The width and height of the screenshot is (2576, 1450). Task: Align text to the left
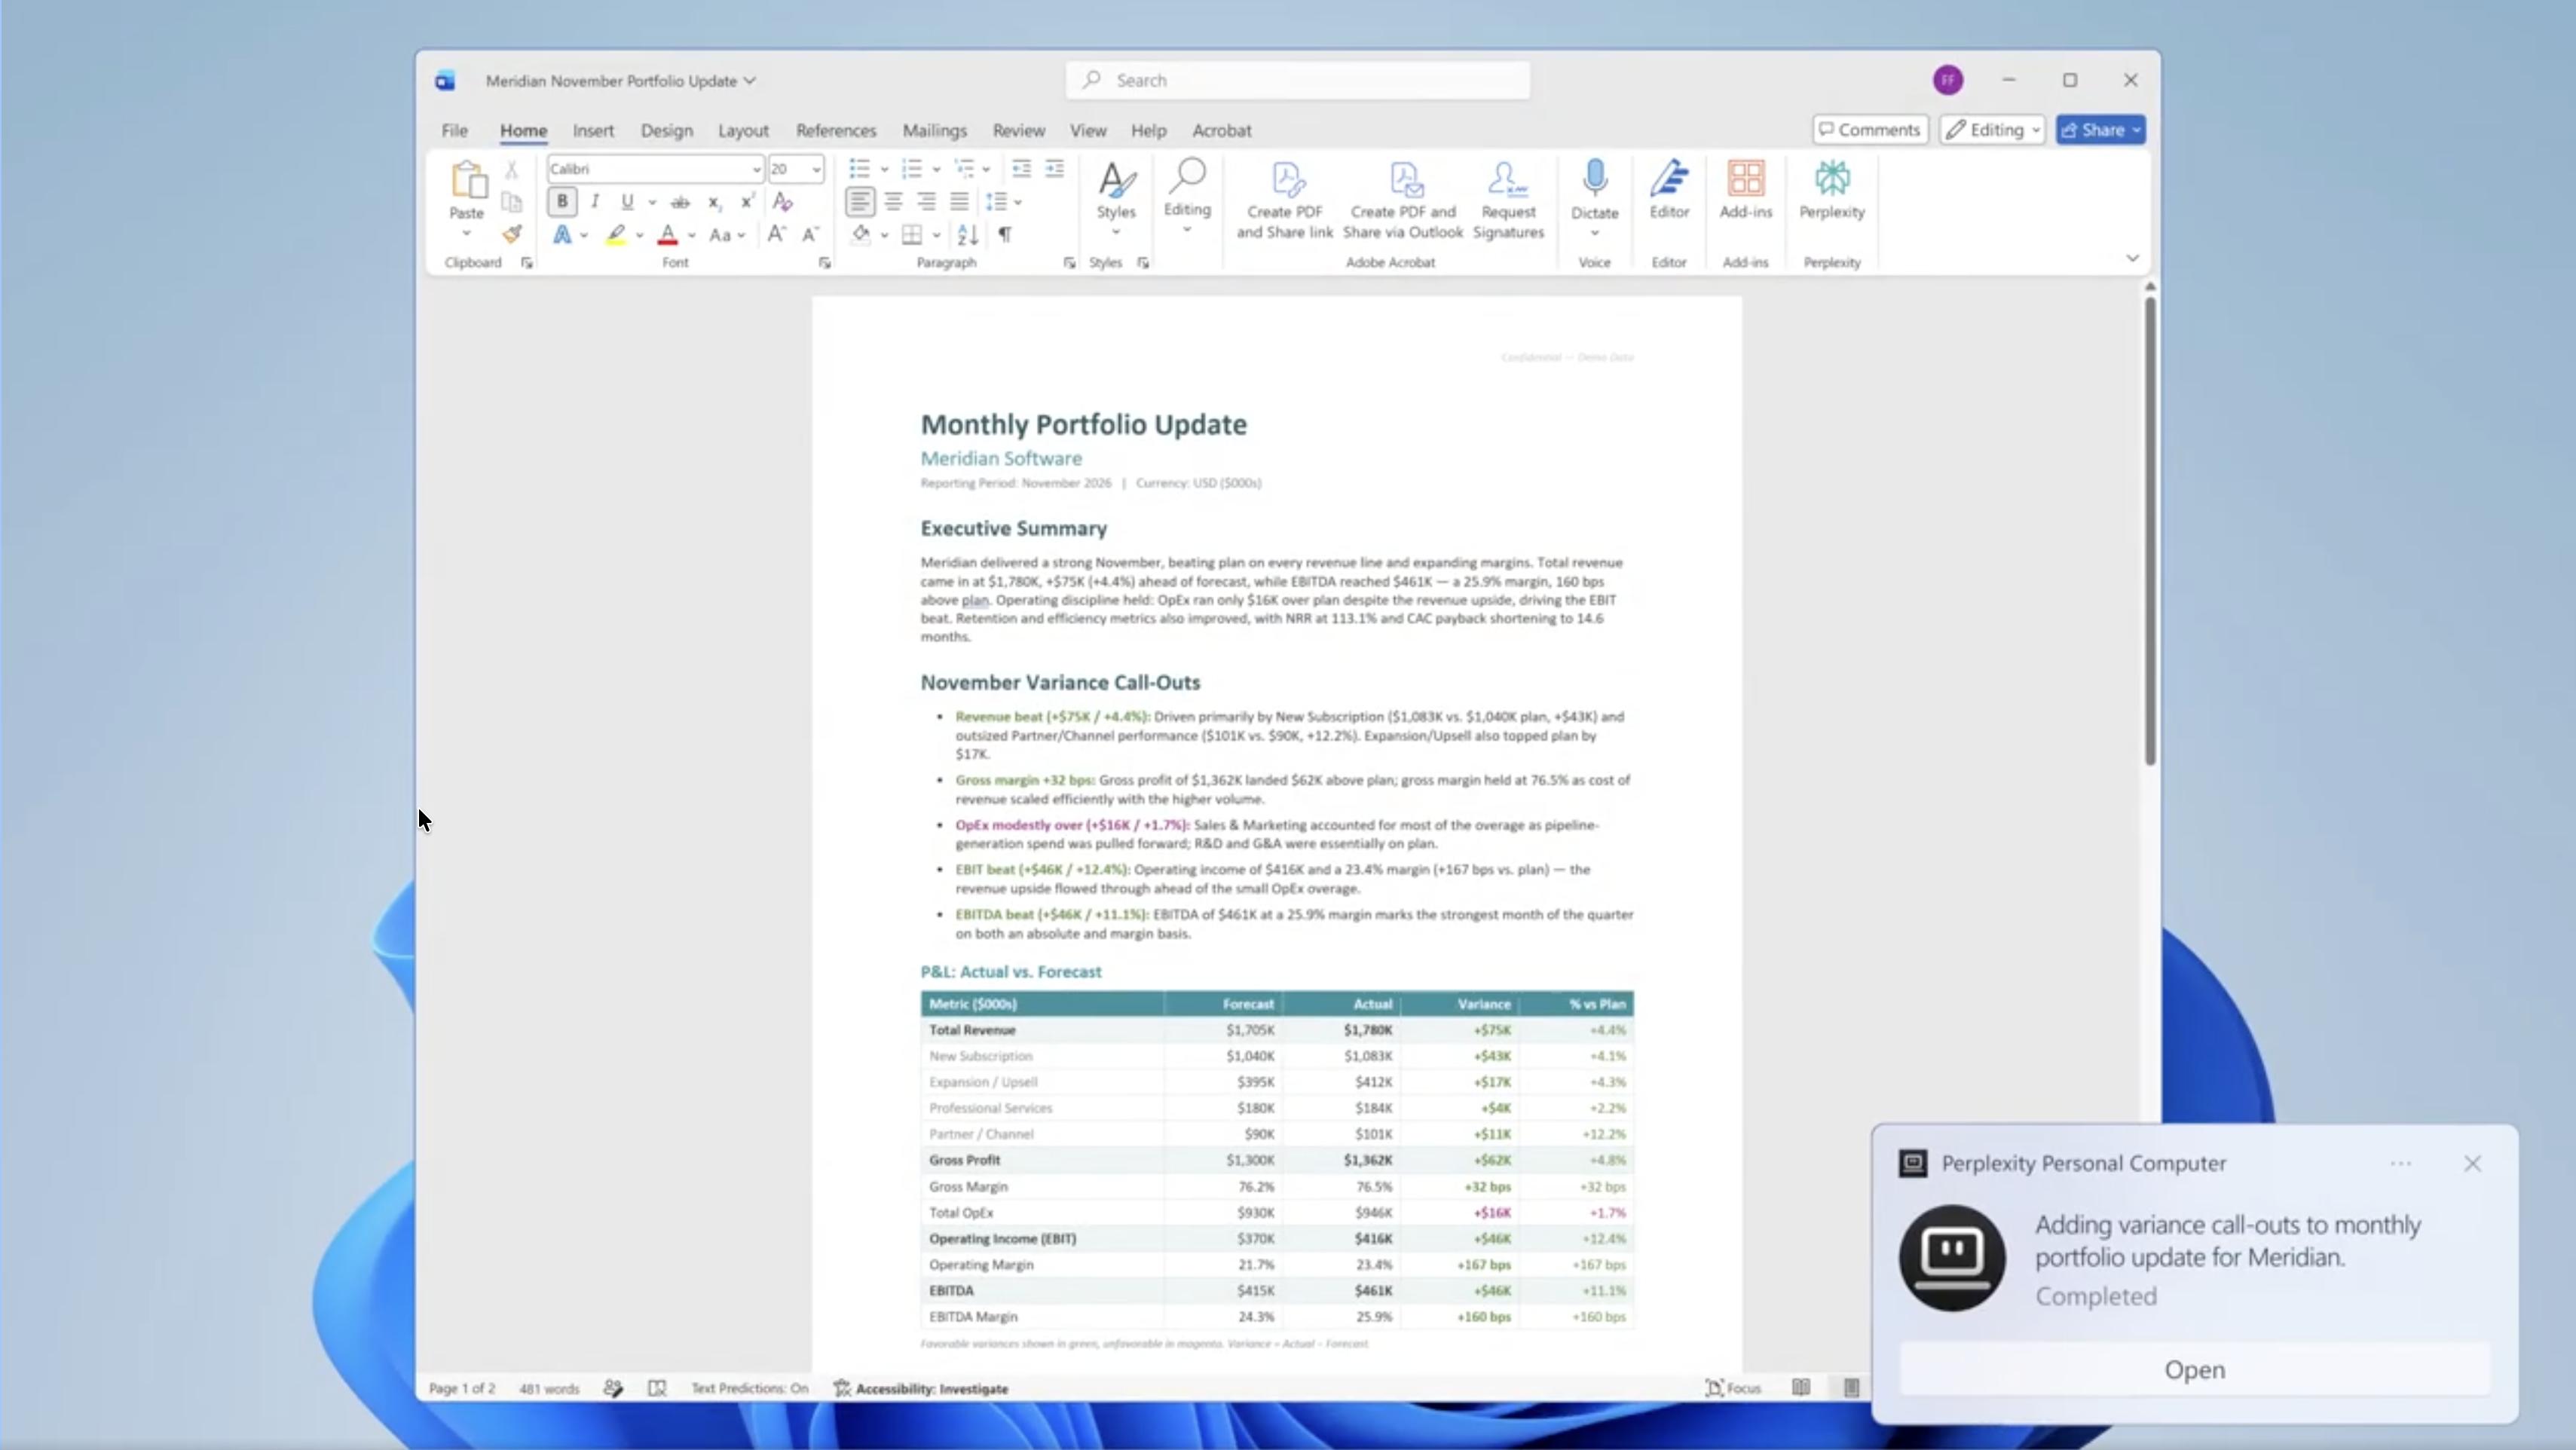859,202
